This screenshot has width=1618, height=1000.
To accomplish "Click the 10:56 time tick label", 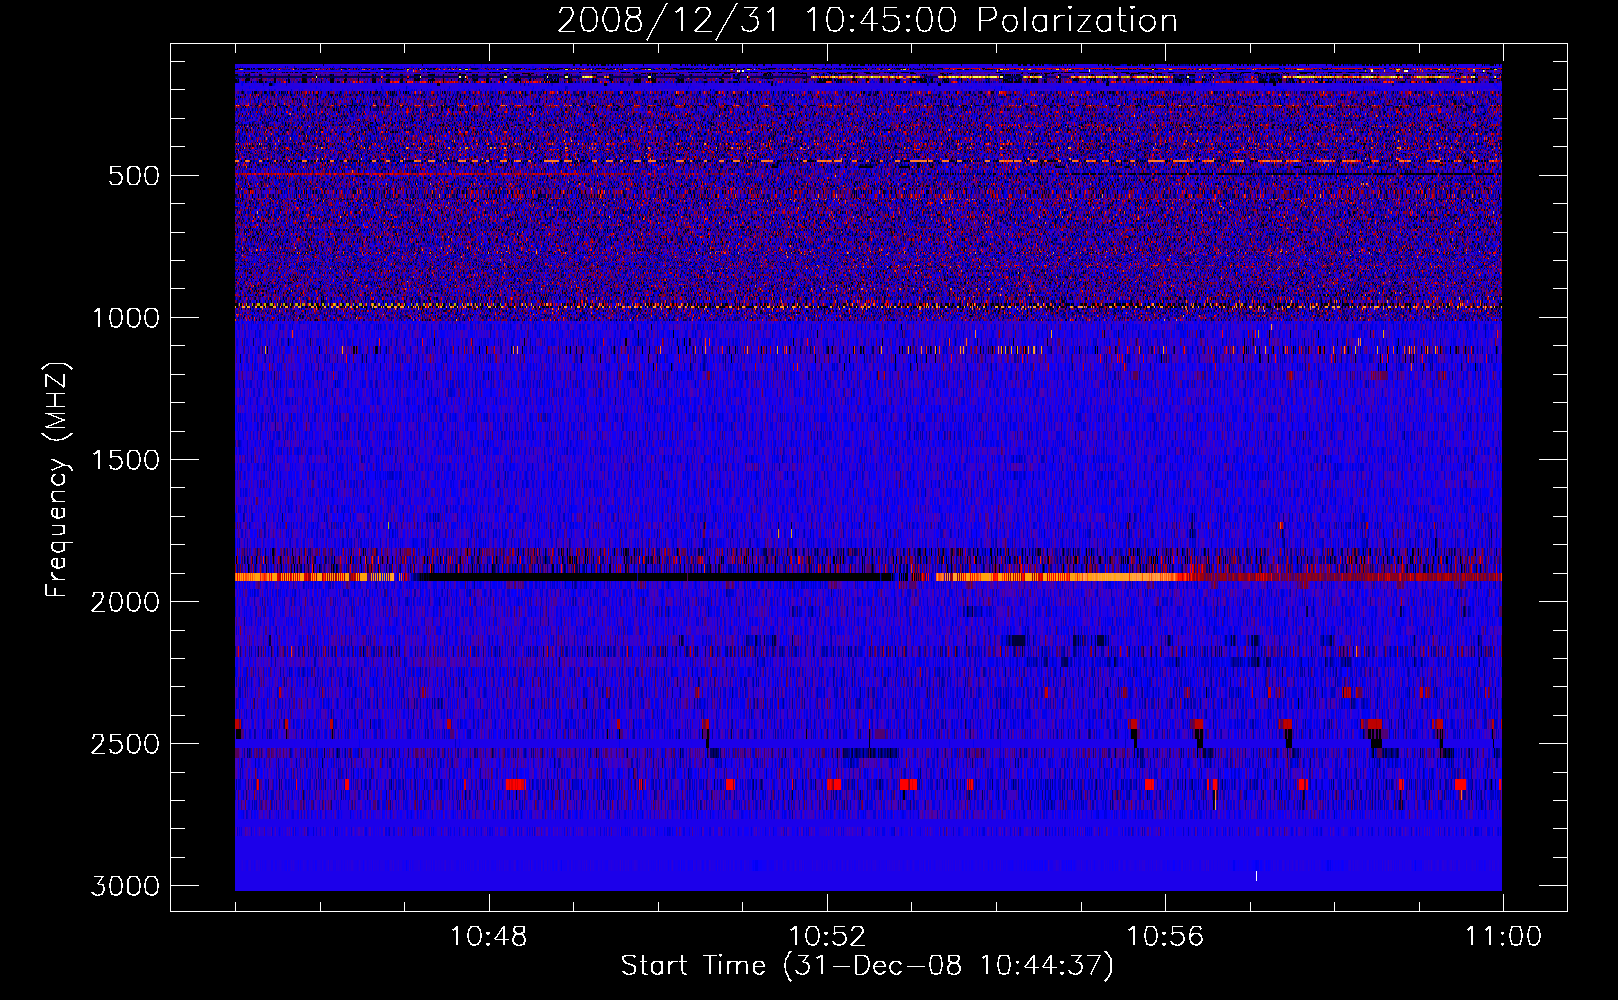I will [1165, 937].
